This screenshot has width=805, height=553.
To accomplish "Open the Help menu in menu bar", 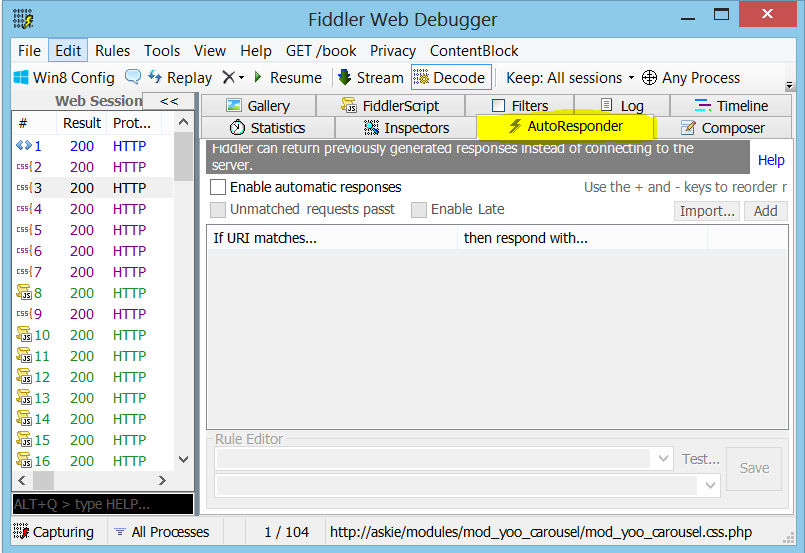I will tap(256, 51).
